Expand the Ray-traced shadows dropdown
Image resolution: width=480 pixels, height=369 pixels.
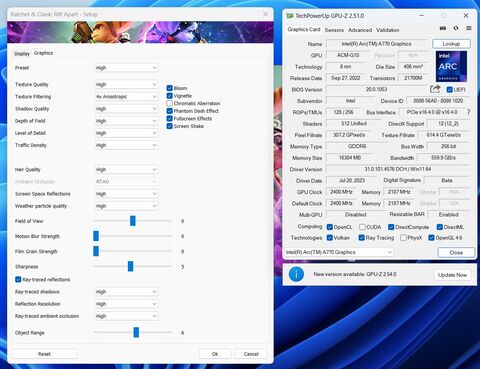pos(126,292)
